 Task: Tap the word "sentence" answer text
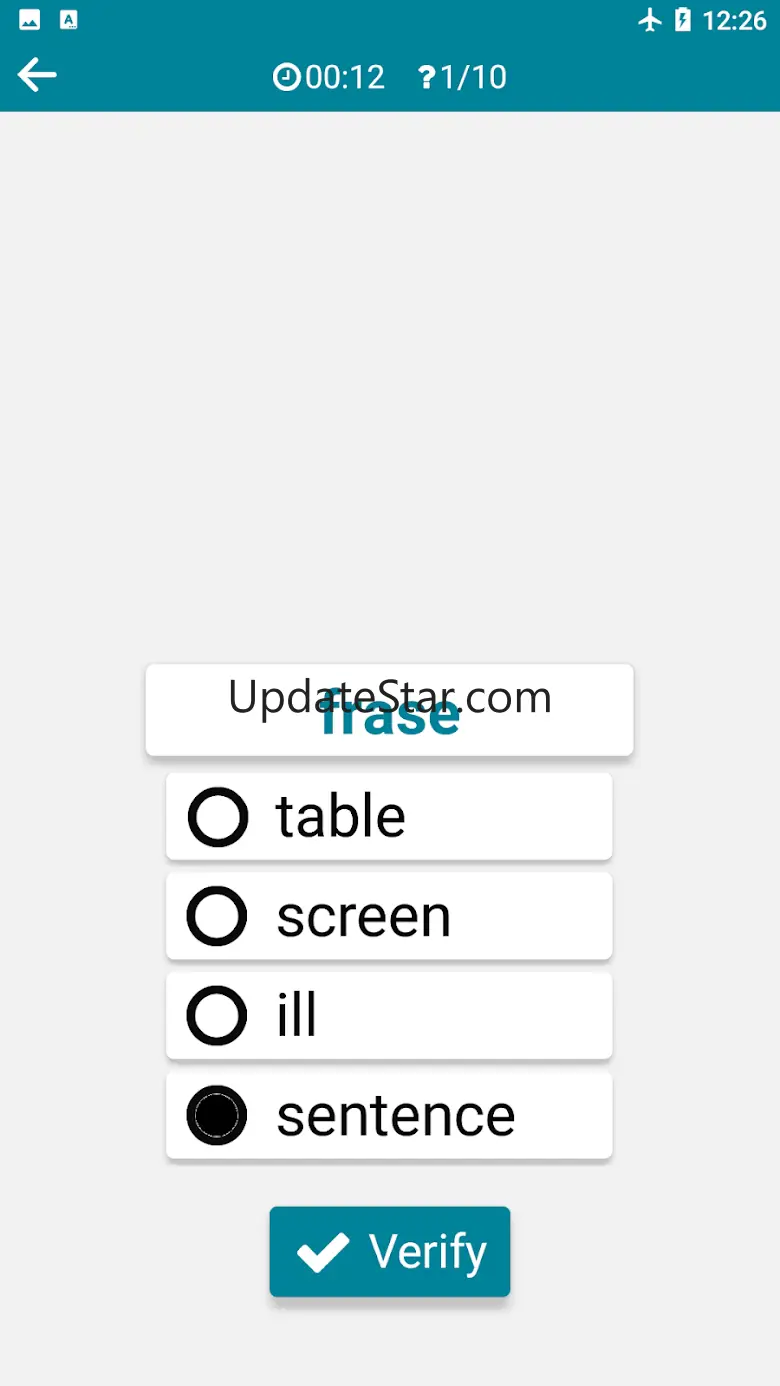coord(396,1115)
